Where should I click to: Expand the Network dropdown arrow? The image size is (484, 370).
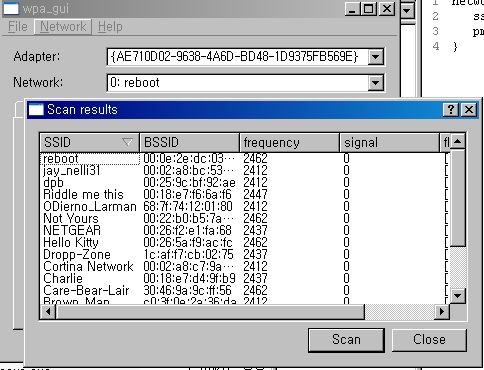pyautogui.click(x=375, y=83)
